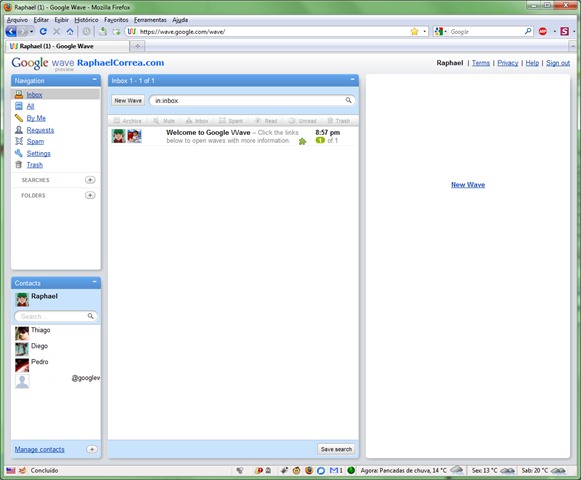Screen dimensions: 581x480
Task: Open the Welcome to Google Wave message
Action: click(233, 136)
